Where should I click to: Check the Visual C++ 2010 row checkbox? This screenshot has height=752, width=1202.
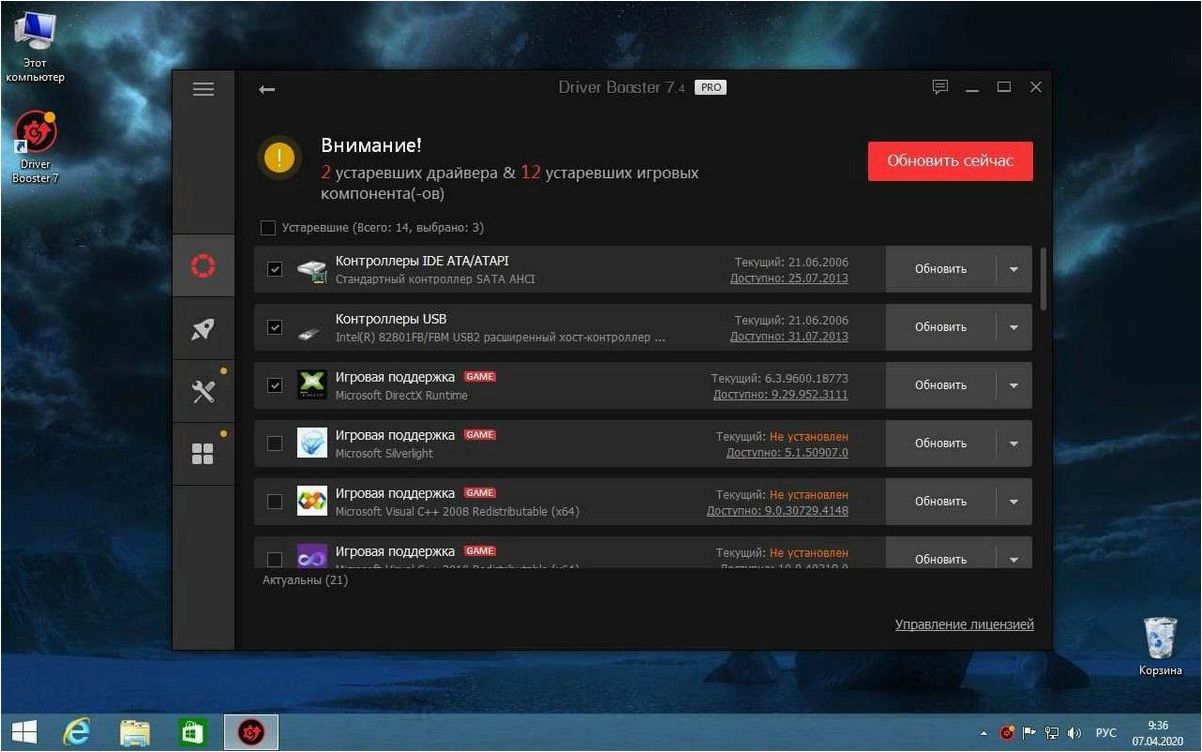[x=275, y=559]
